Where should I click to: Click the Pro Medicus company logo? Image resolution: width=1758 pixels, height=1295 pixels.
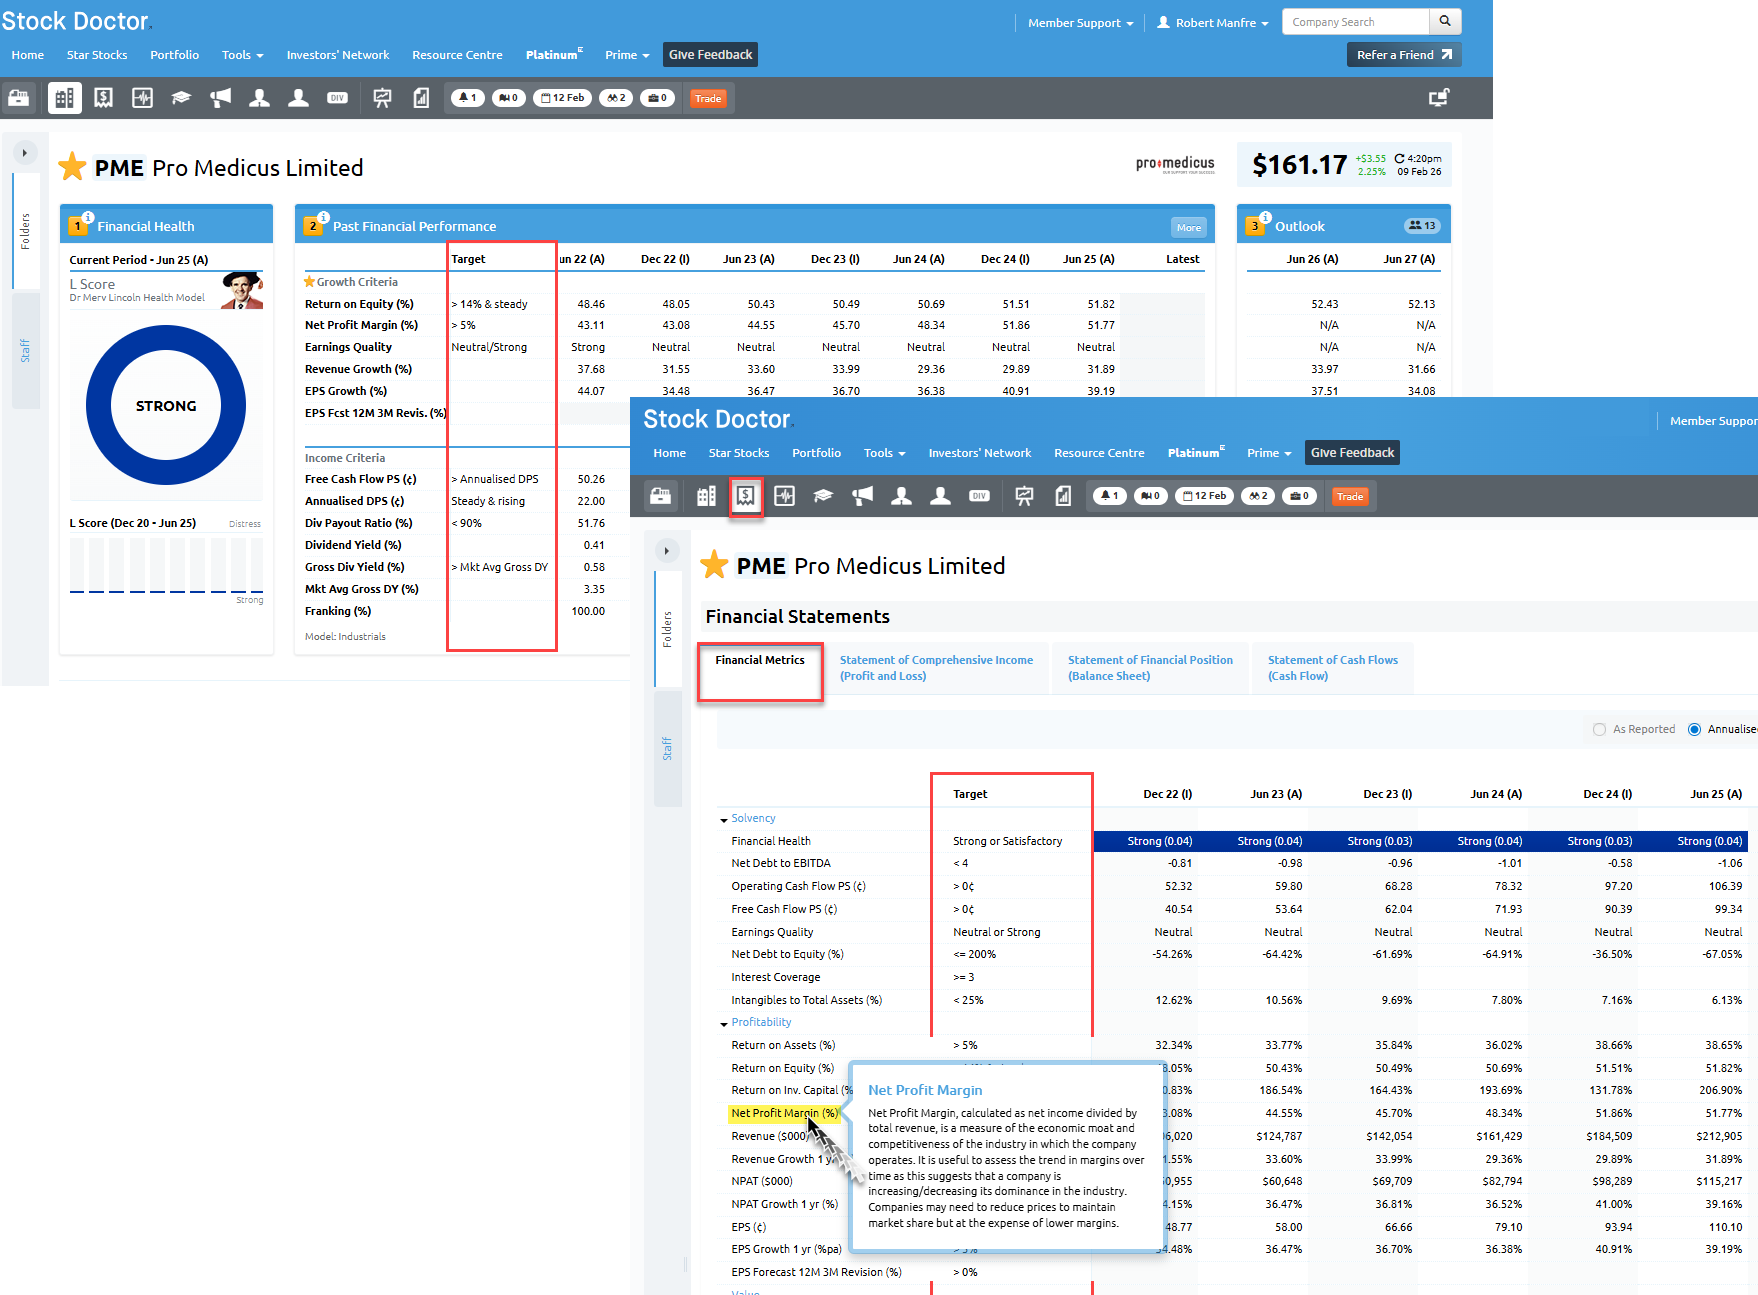pyautogui.click(x=1175, y=164)
